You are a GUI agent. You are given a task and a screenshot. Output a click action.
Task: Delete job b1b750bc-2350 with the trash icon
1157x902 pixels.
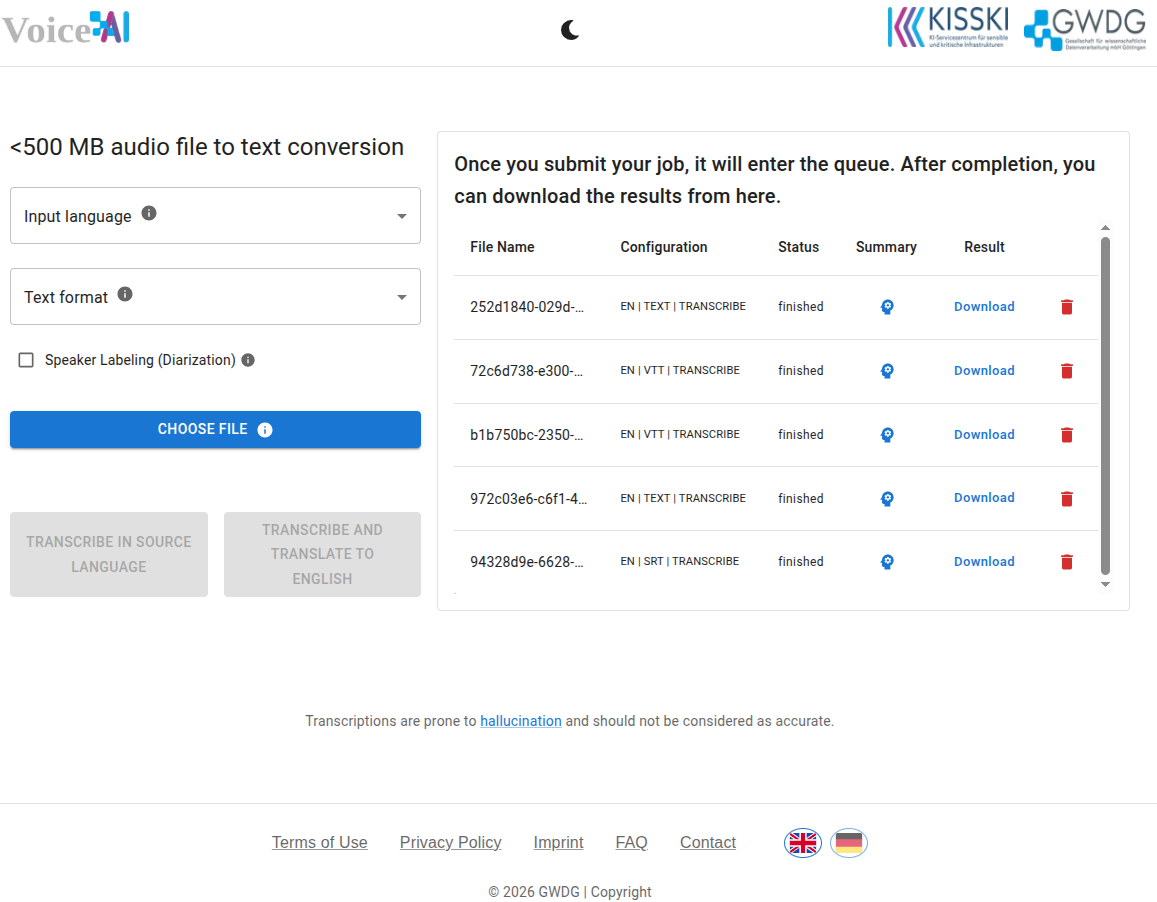[x=1067, y=434]
